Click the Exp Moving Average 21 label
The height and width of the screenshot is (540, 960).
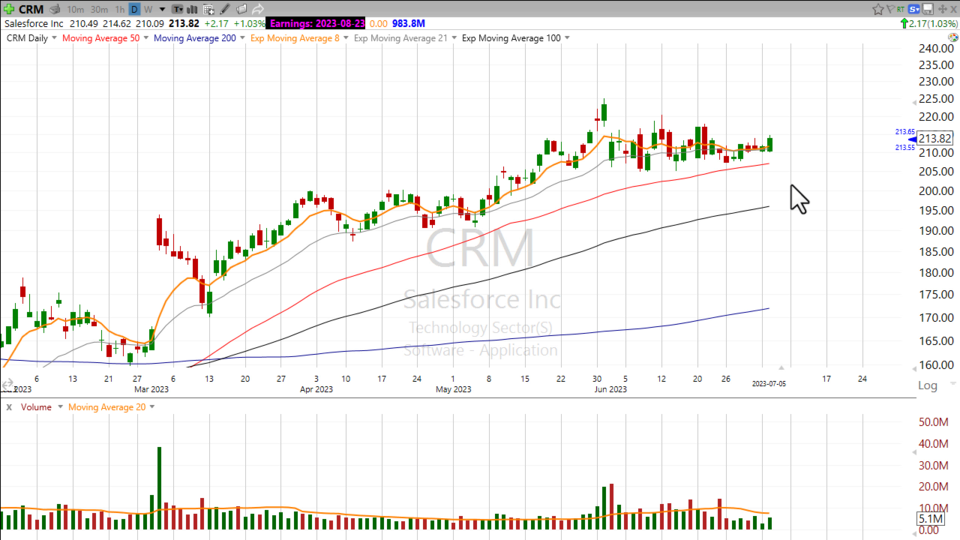(400, 38)
